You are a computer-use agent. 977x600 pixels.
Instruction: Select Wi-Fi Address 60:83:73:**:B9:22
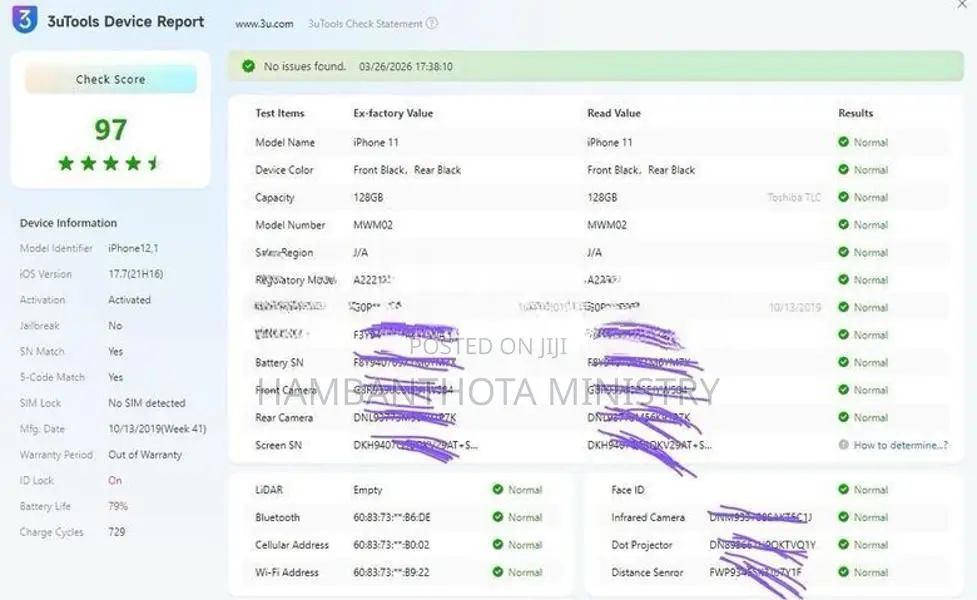tap(391, 572)
